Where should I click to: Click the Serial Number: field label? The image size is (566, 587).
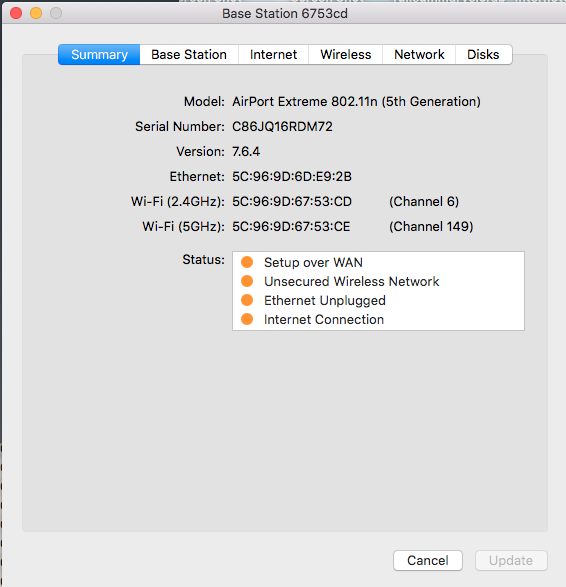(180, 127)
